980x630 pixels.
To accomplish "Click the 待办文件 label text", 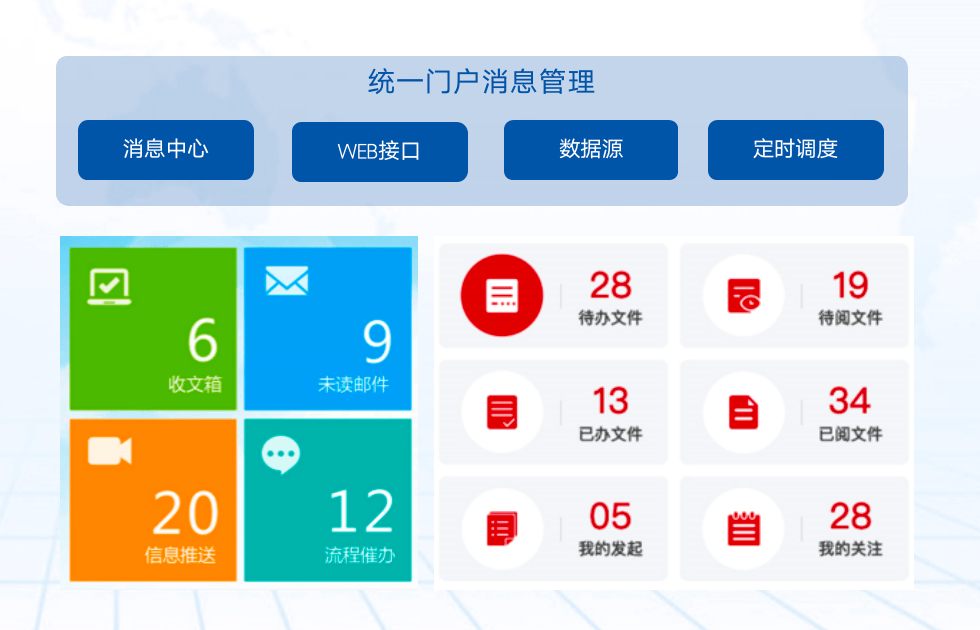I will (x=611, y=318).
